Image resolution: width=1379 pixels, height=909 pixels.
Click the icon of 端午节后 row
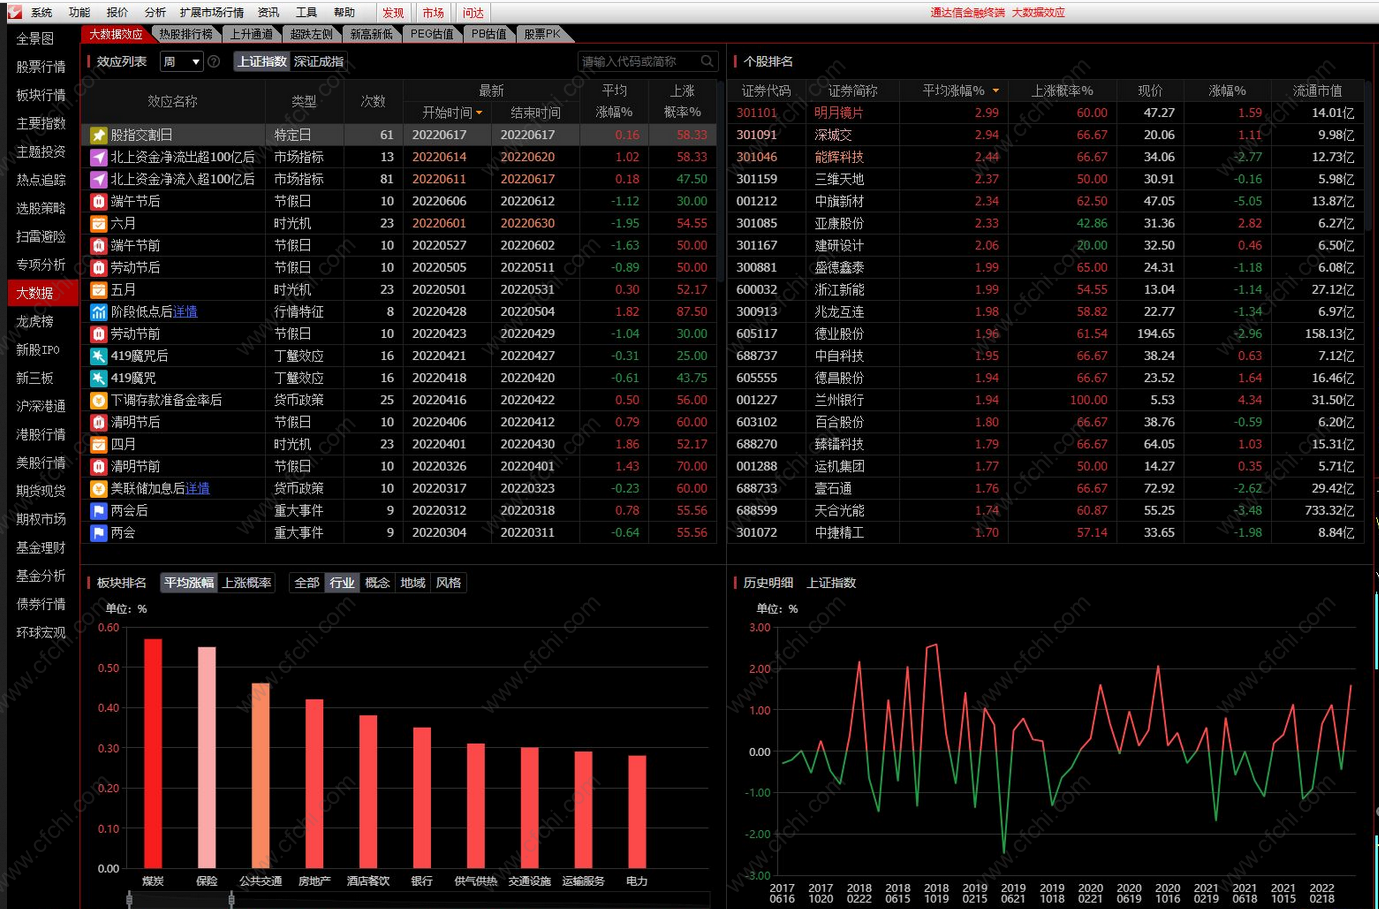tap(98, 201)
